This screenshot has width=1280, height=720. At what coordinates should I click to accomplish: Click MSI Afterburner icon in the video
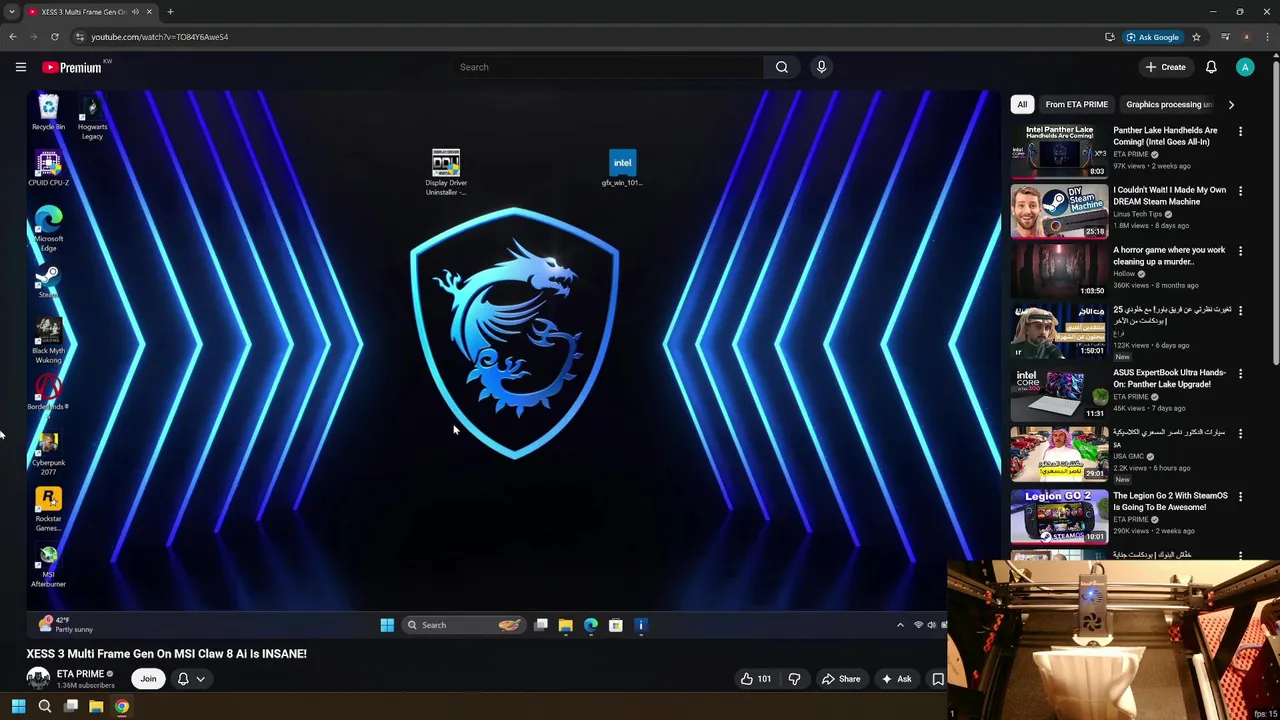coord(48,565)
